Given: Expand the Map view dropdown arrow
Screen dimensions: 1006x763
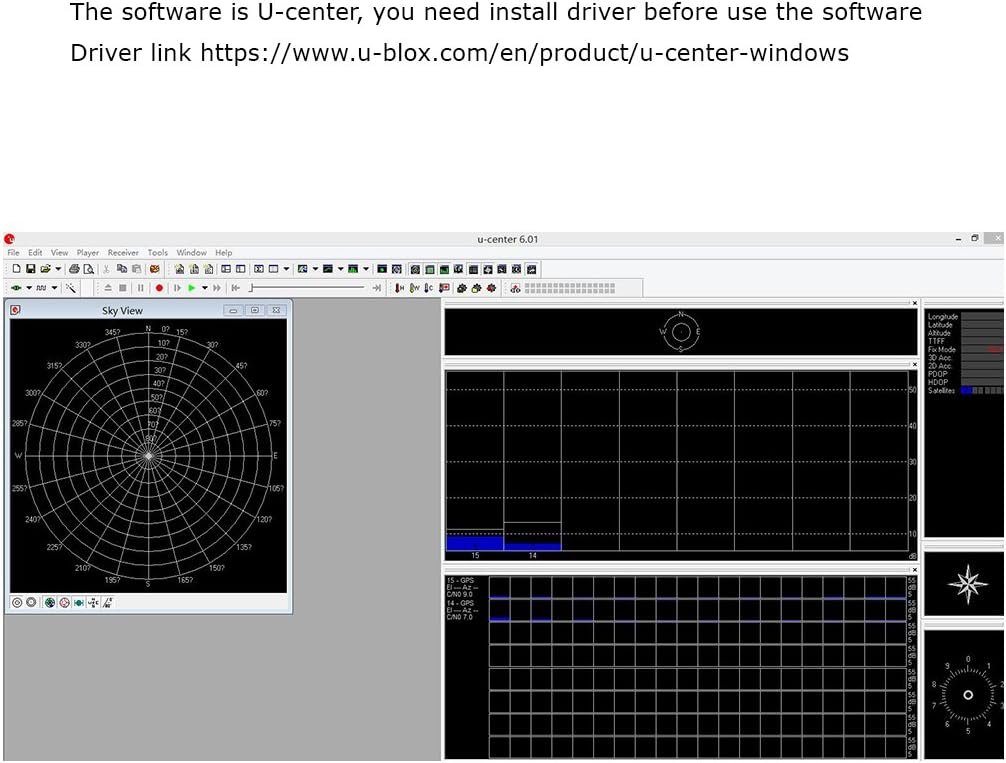Looking at the screenshot, I should point(315,269).
